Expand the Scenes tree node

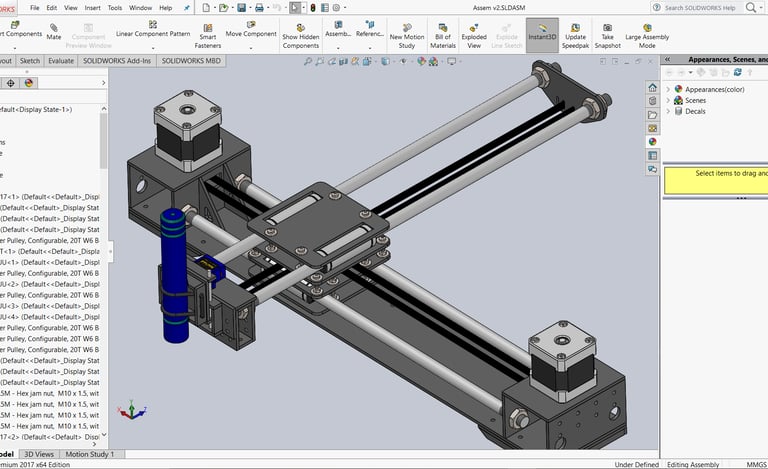[x=668, y=100]
